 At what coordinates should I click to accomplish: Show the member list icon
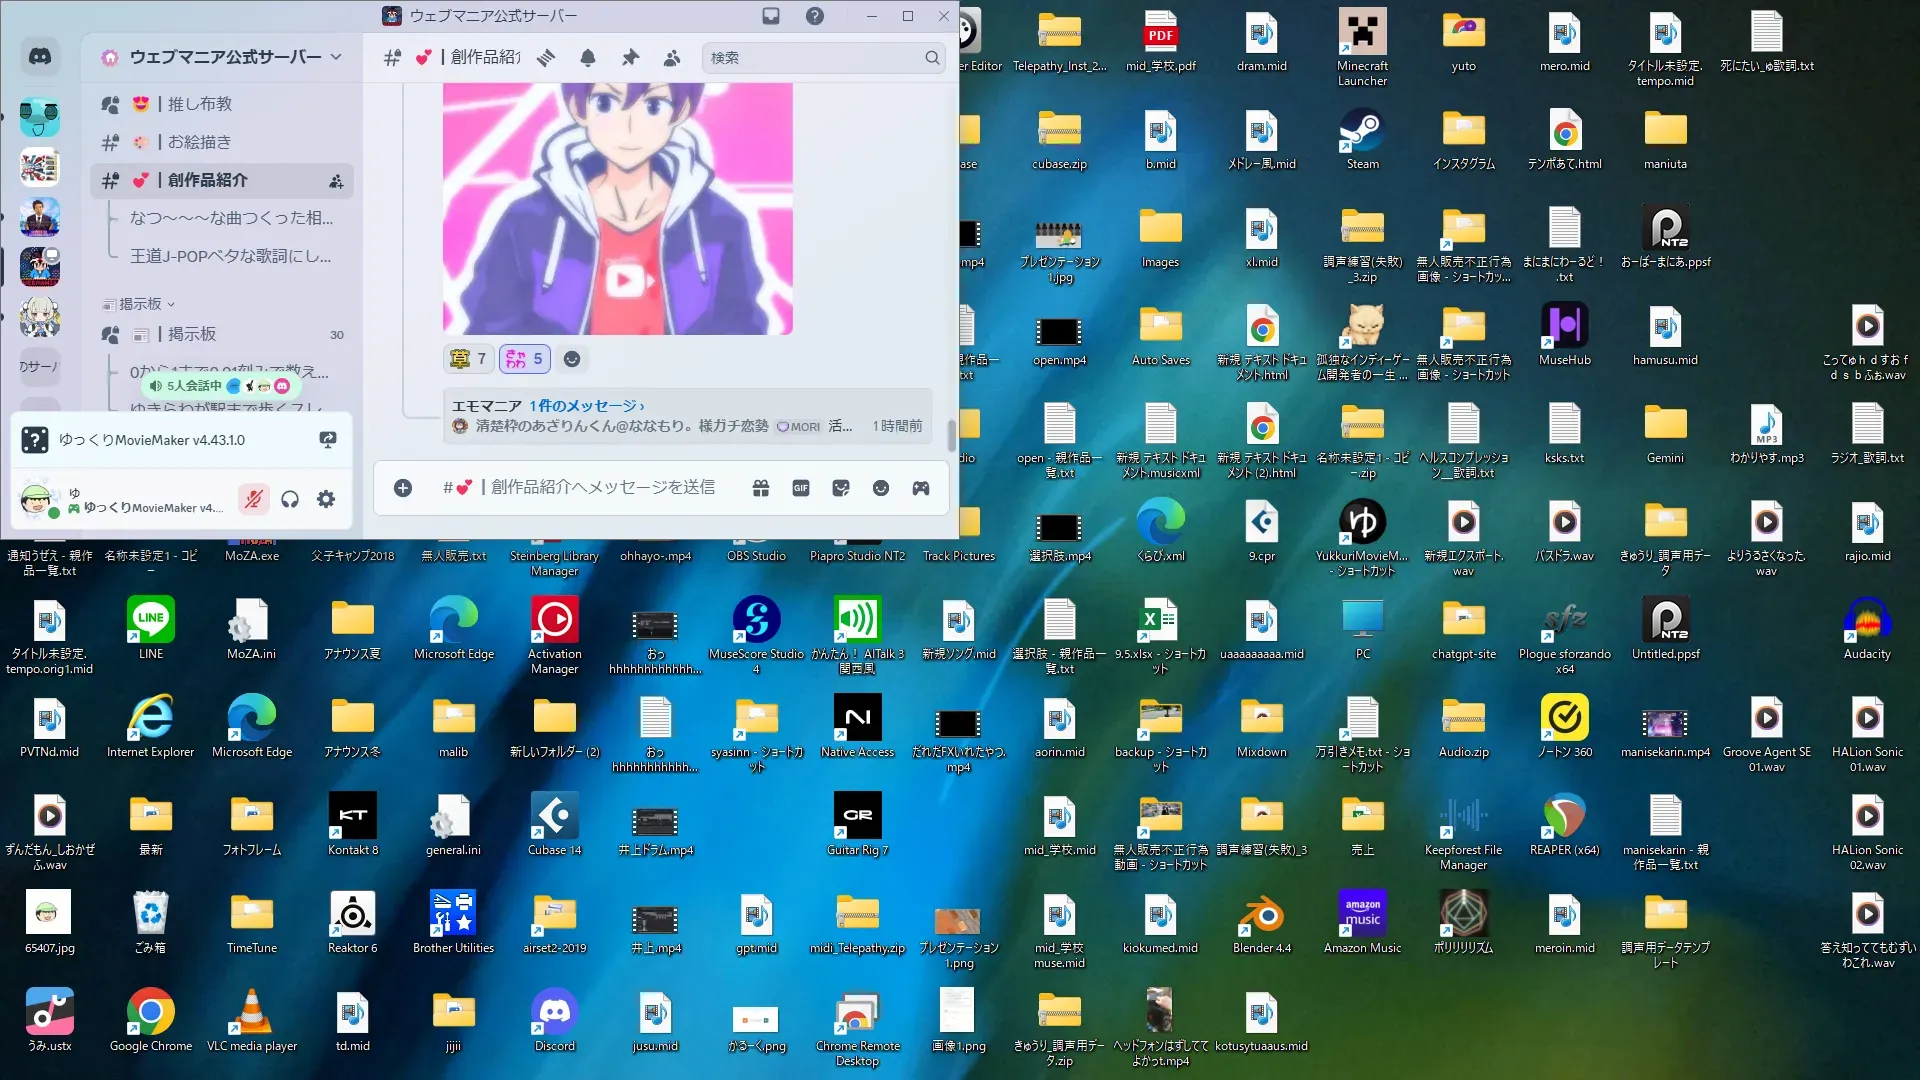672,58
